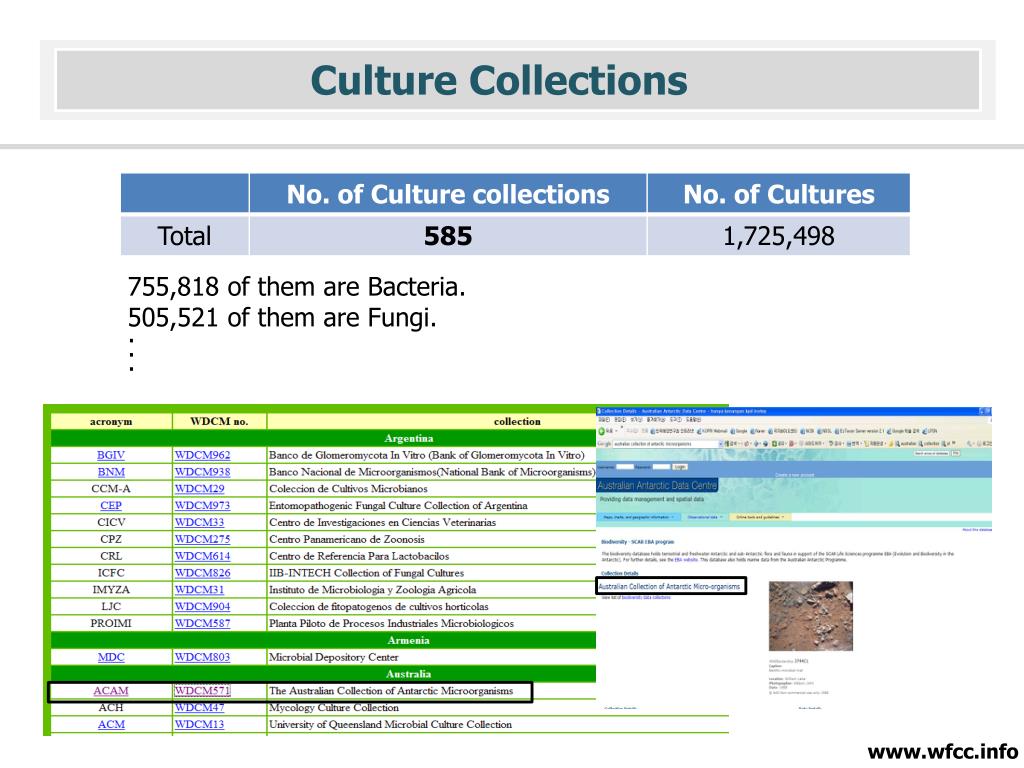Image resolution: width=1024 pixels, height=768 pixels.
Task: Select the ICFC acronym cell
Action: pyautogui.click(x=111, y=573)
